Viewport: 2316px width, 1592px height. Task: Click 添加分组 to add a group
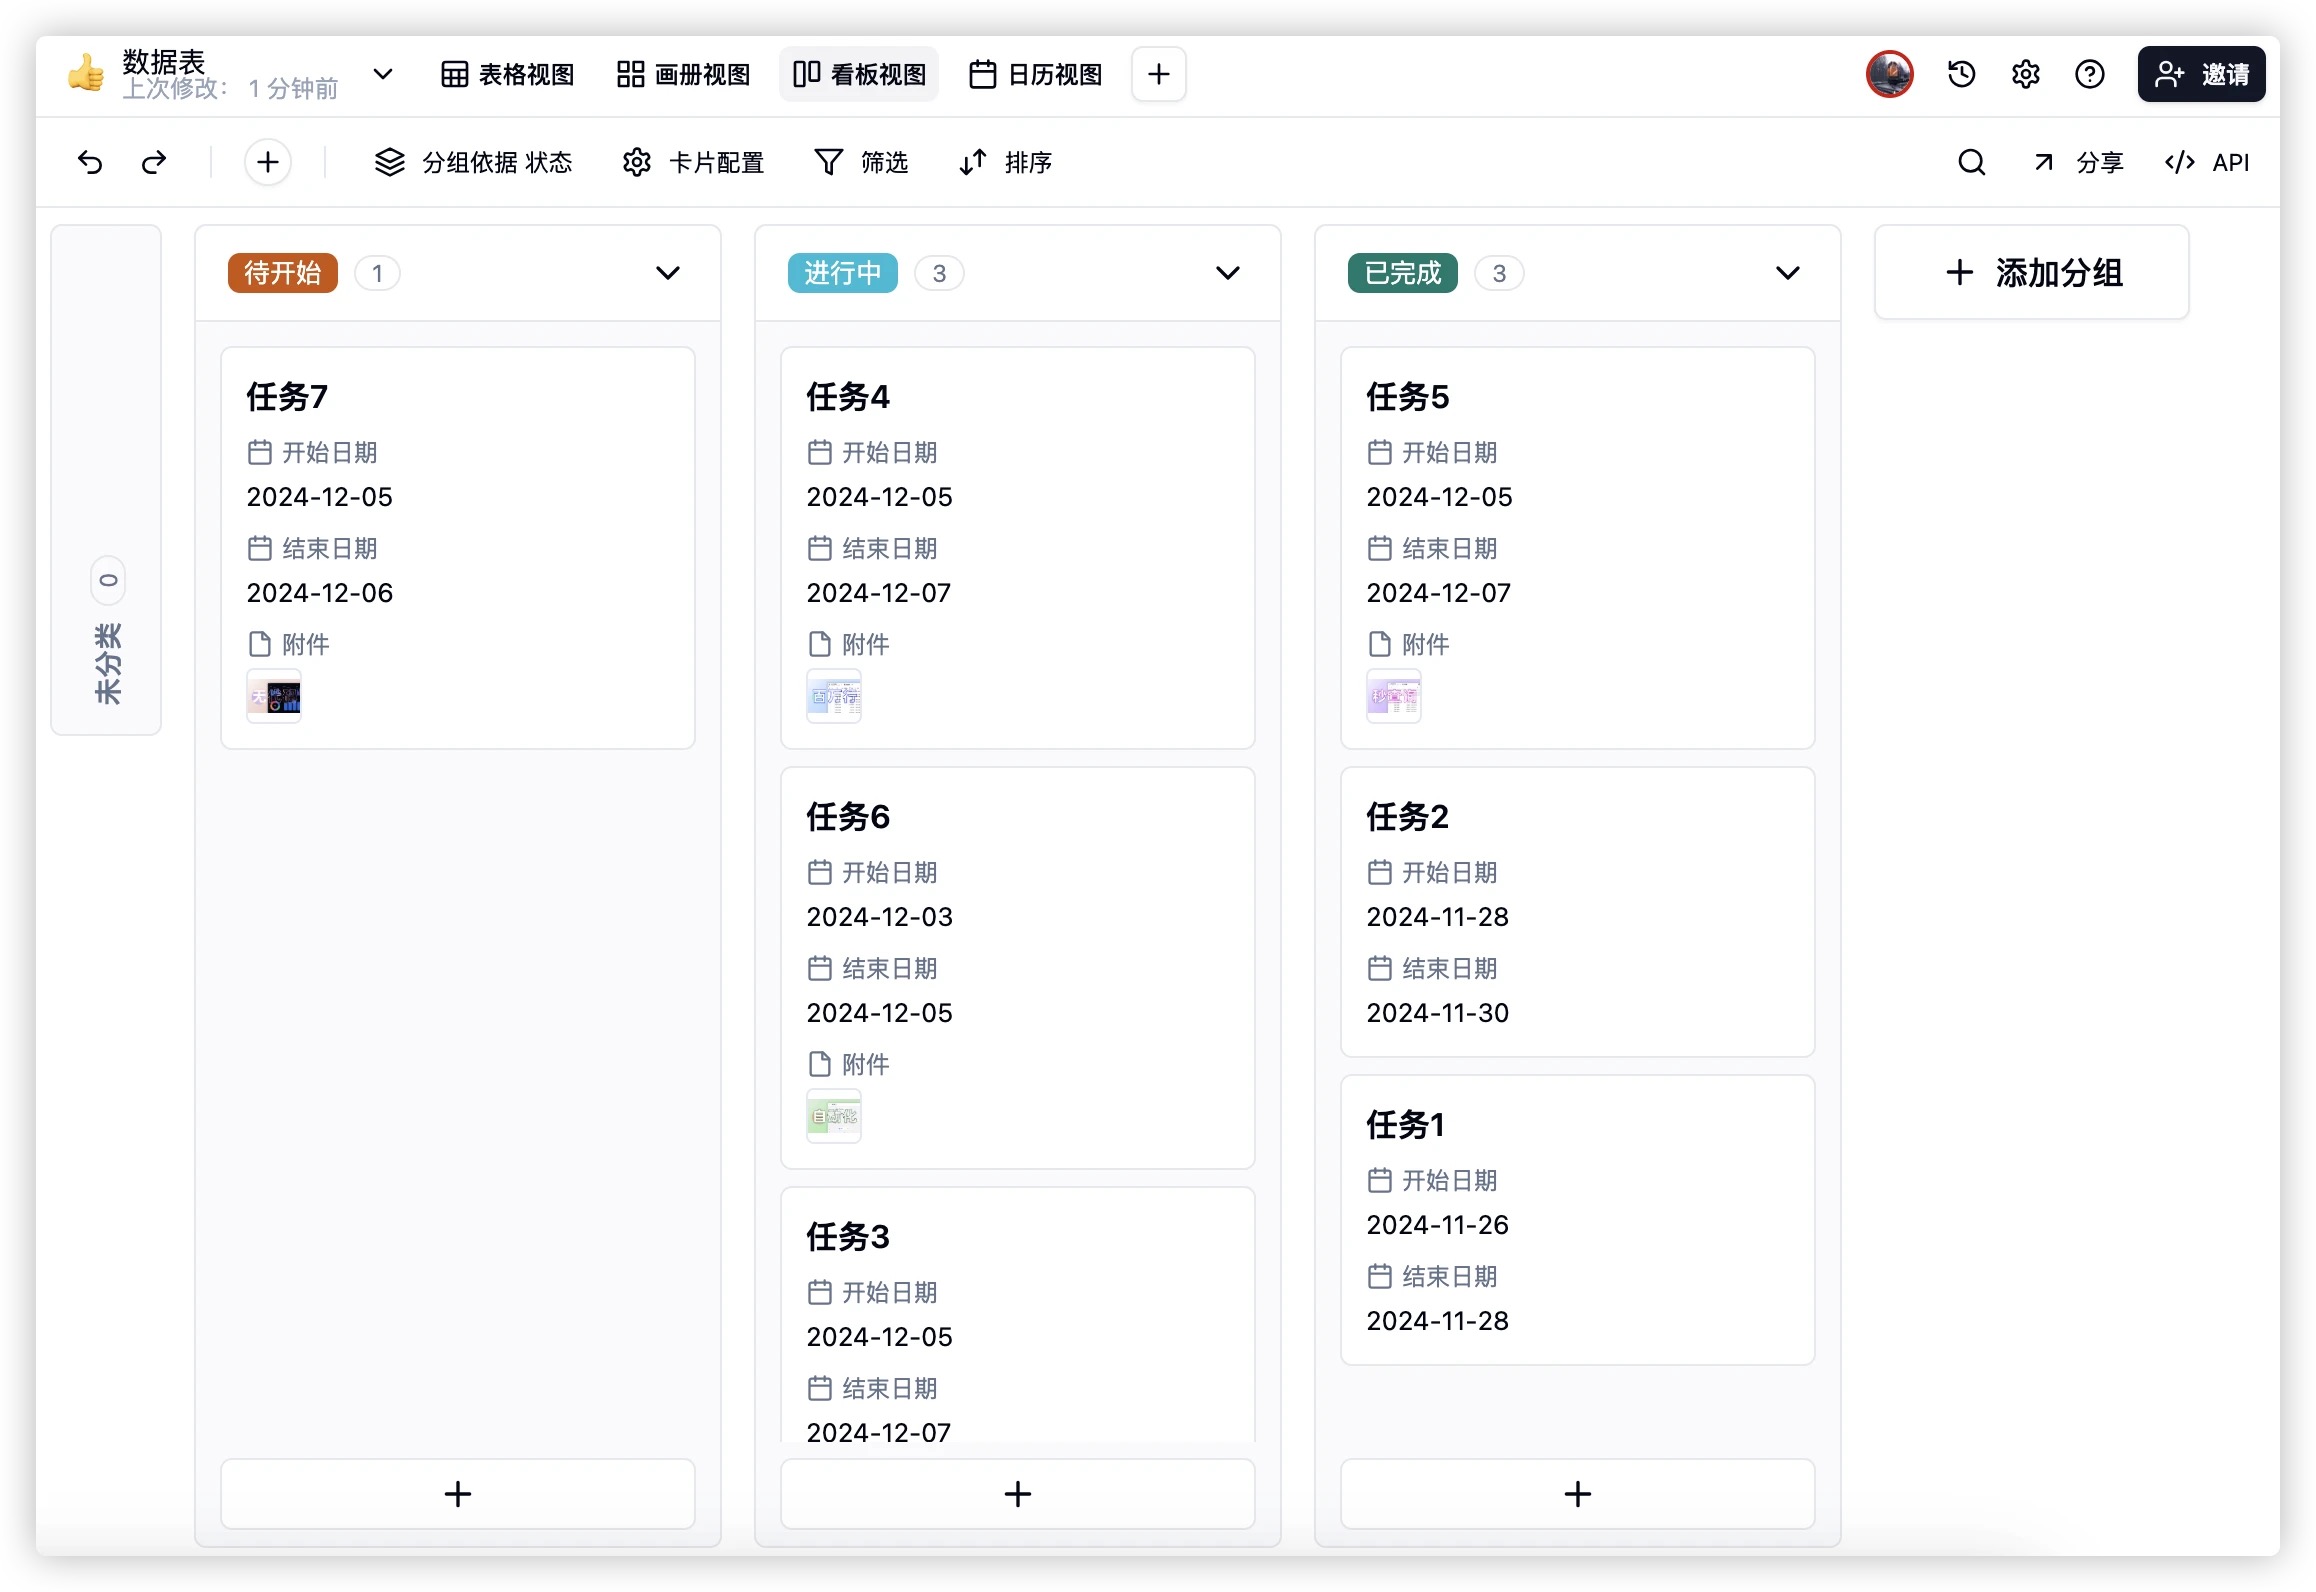[x=2032, y=273]
